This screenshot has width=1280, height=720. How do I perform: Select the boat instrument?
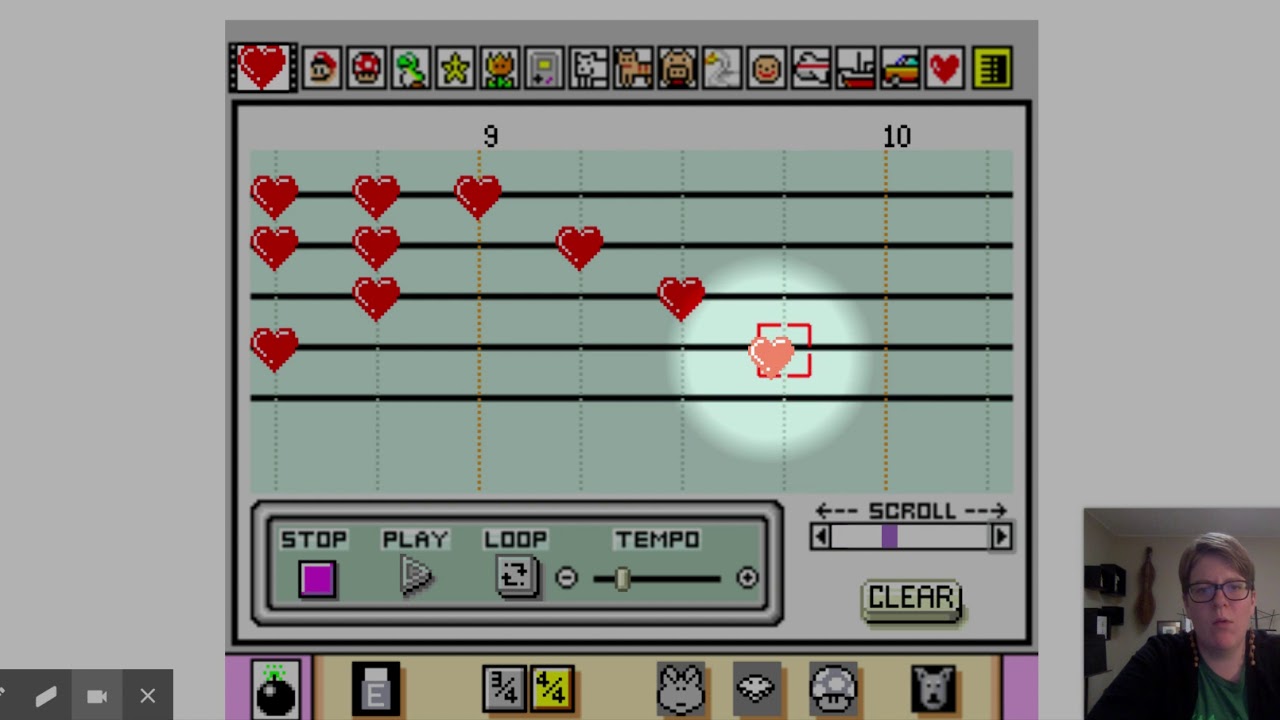coord(856,69)
